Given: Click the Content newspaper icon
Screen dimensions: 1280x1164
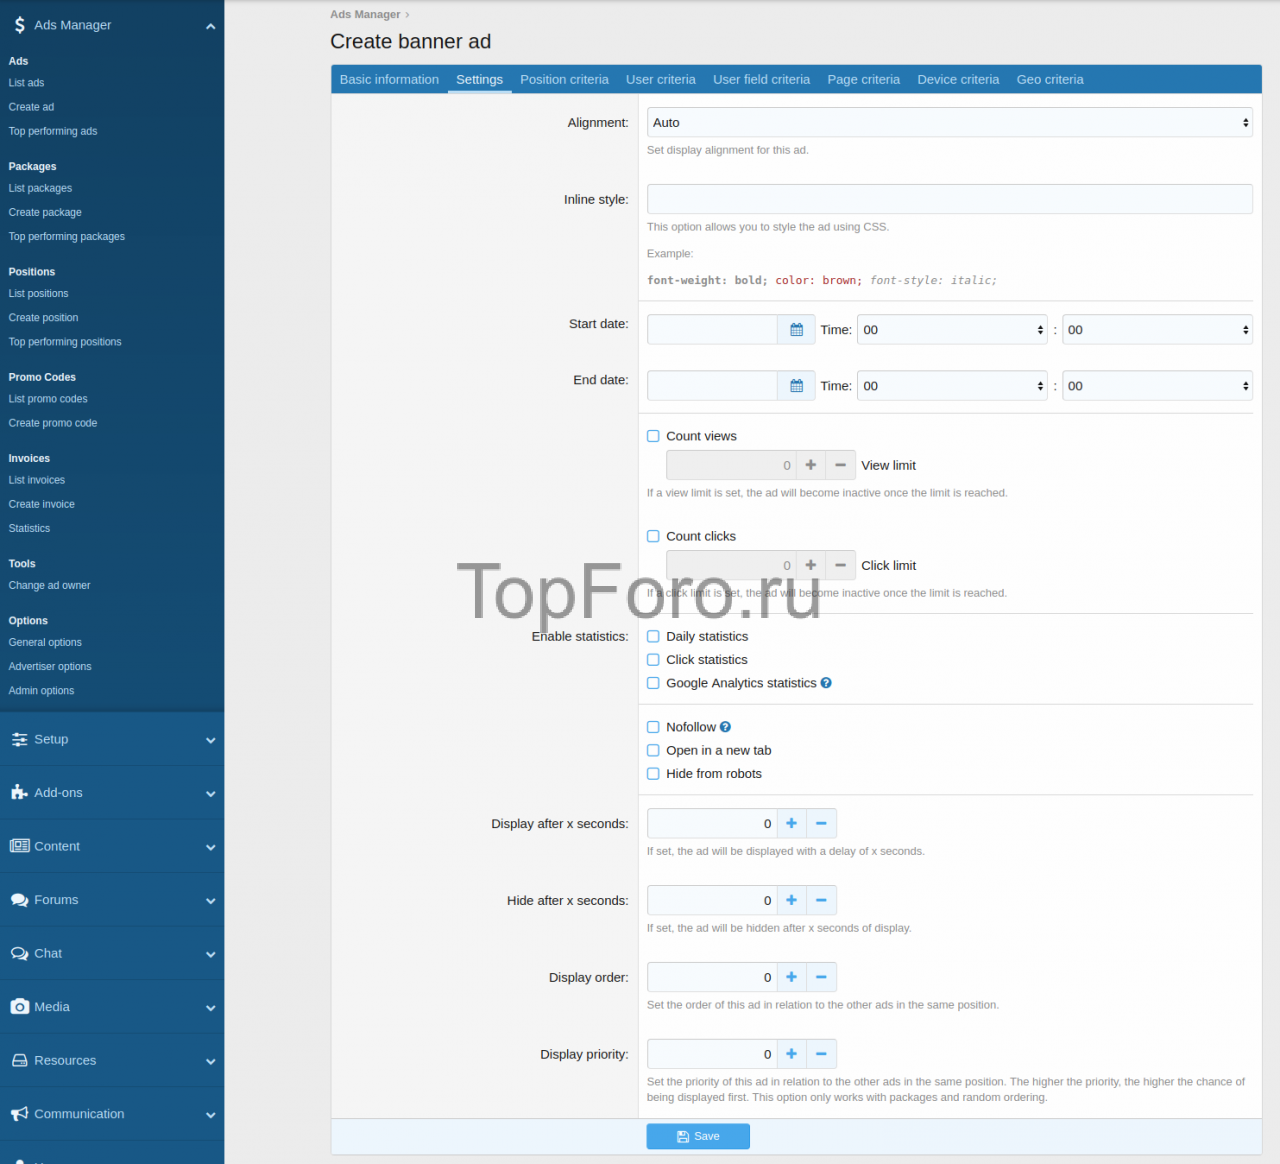Looking at the screenshot, I should click(x=20, y=846).
